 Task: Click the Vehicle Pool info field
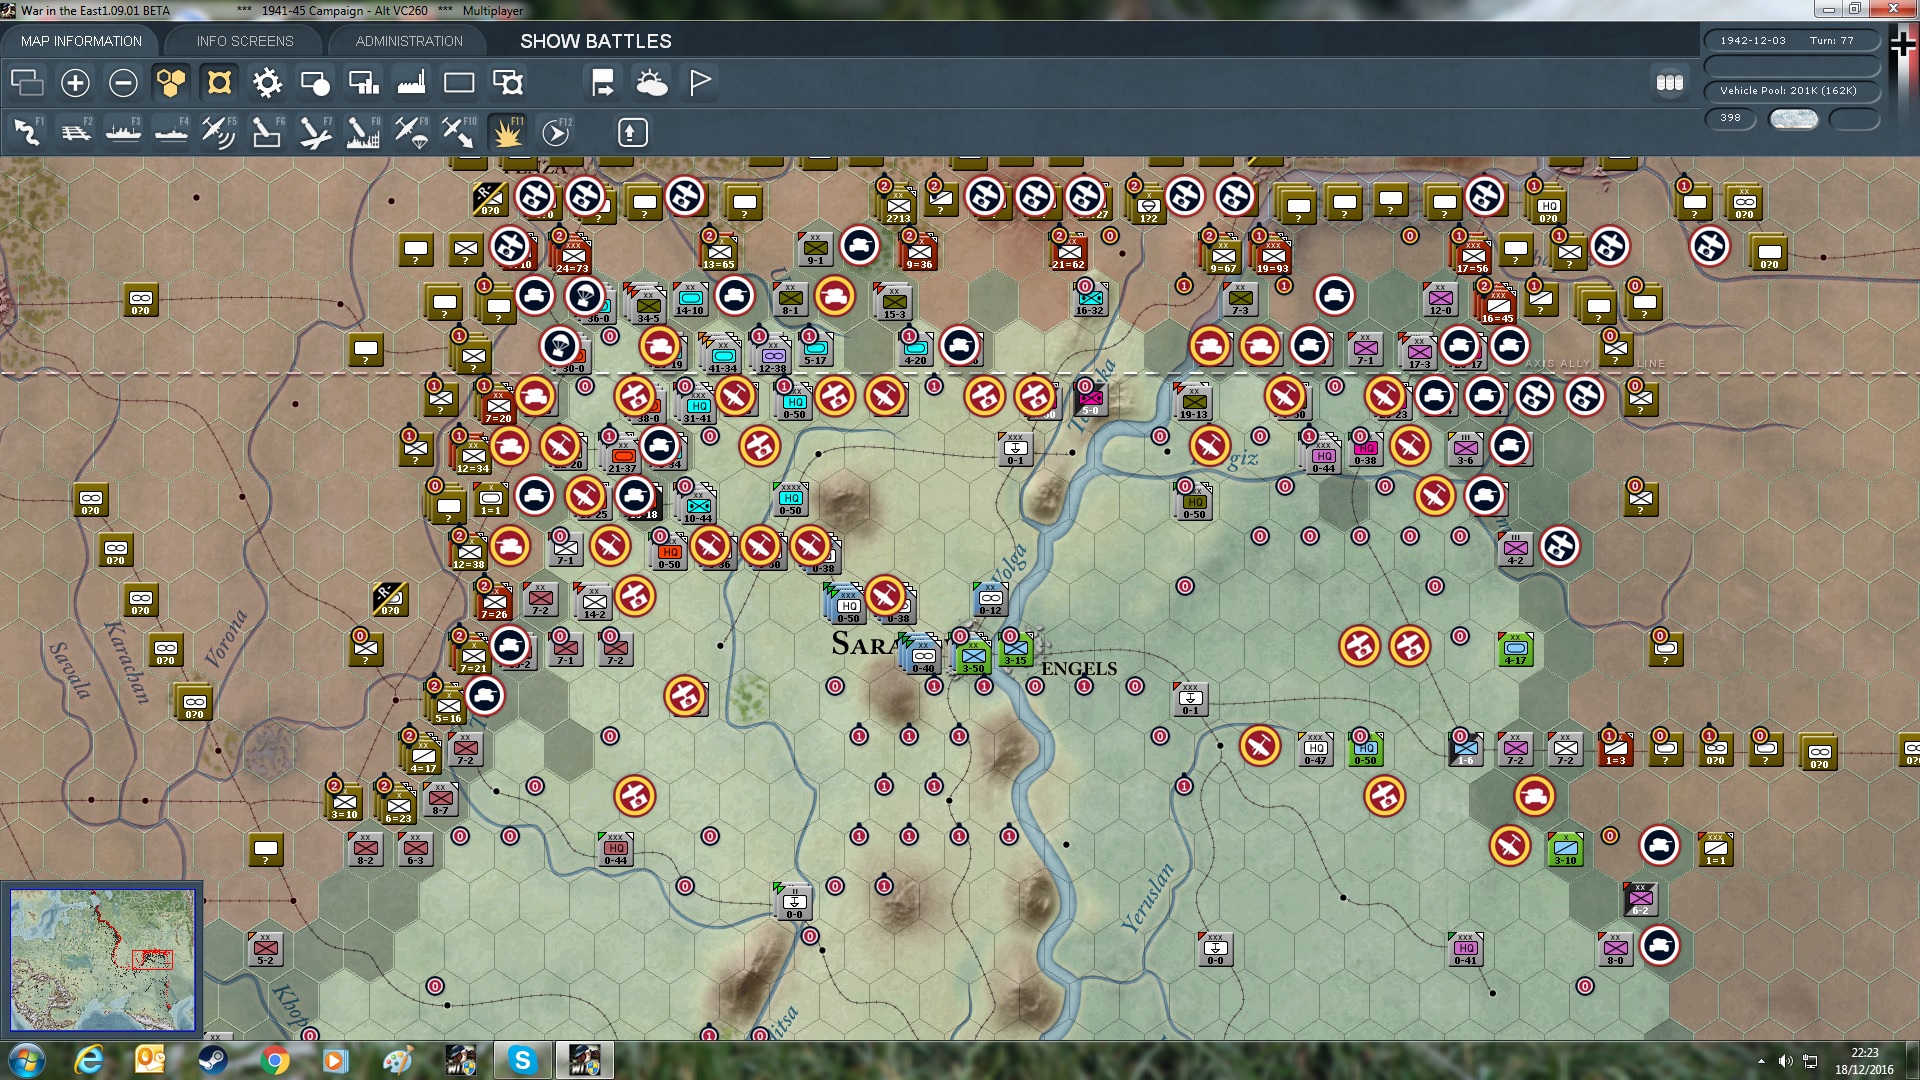(x=1790, y=91)
